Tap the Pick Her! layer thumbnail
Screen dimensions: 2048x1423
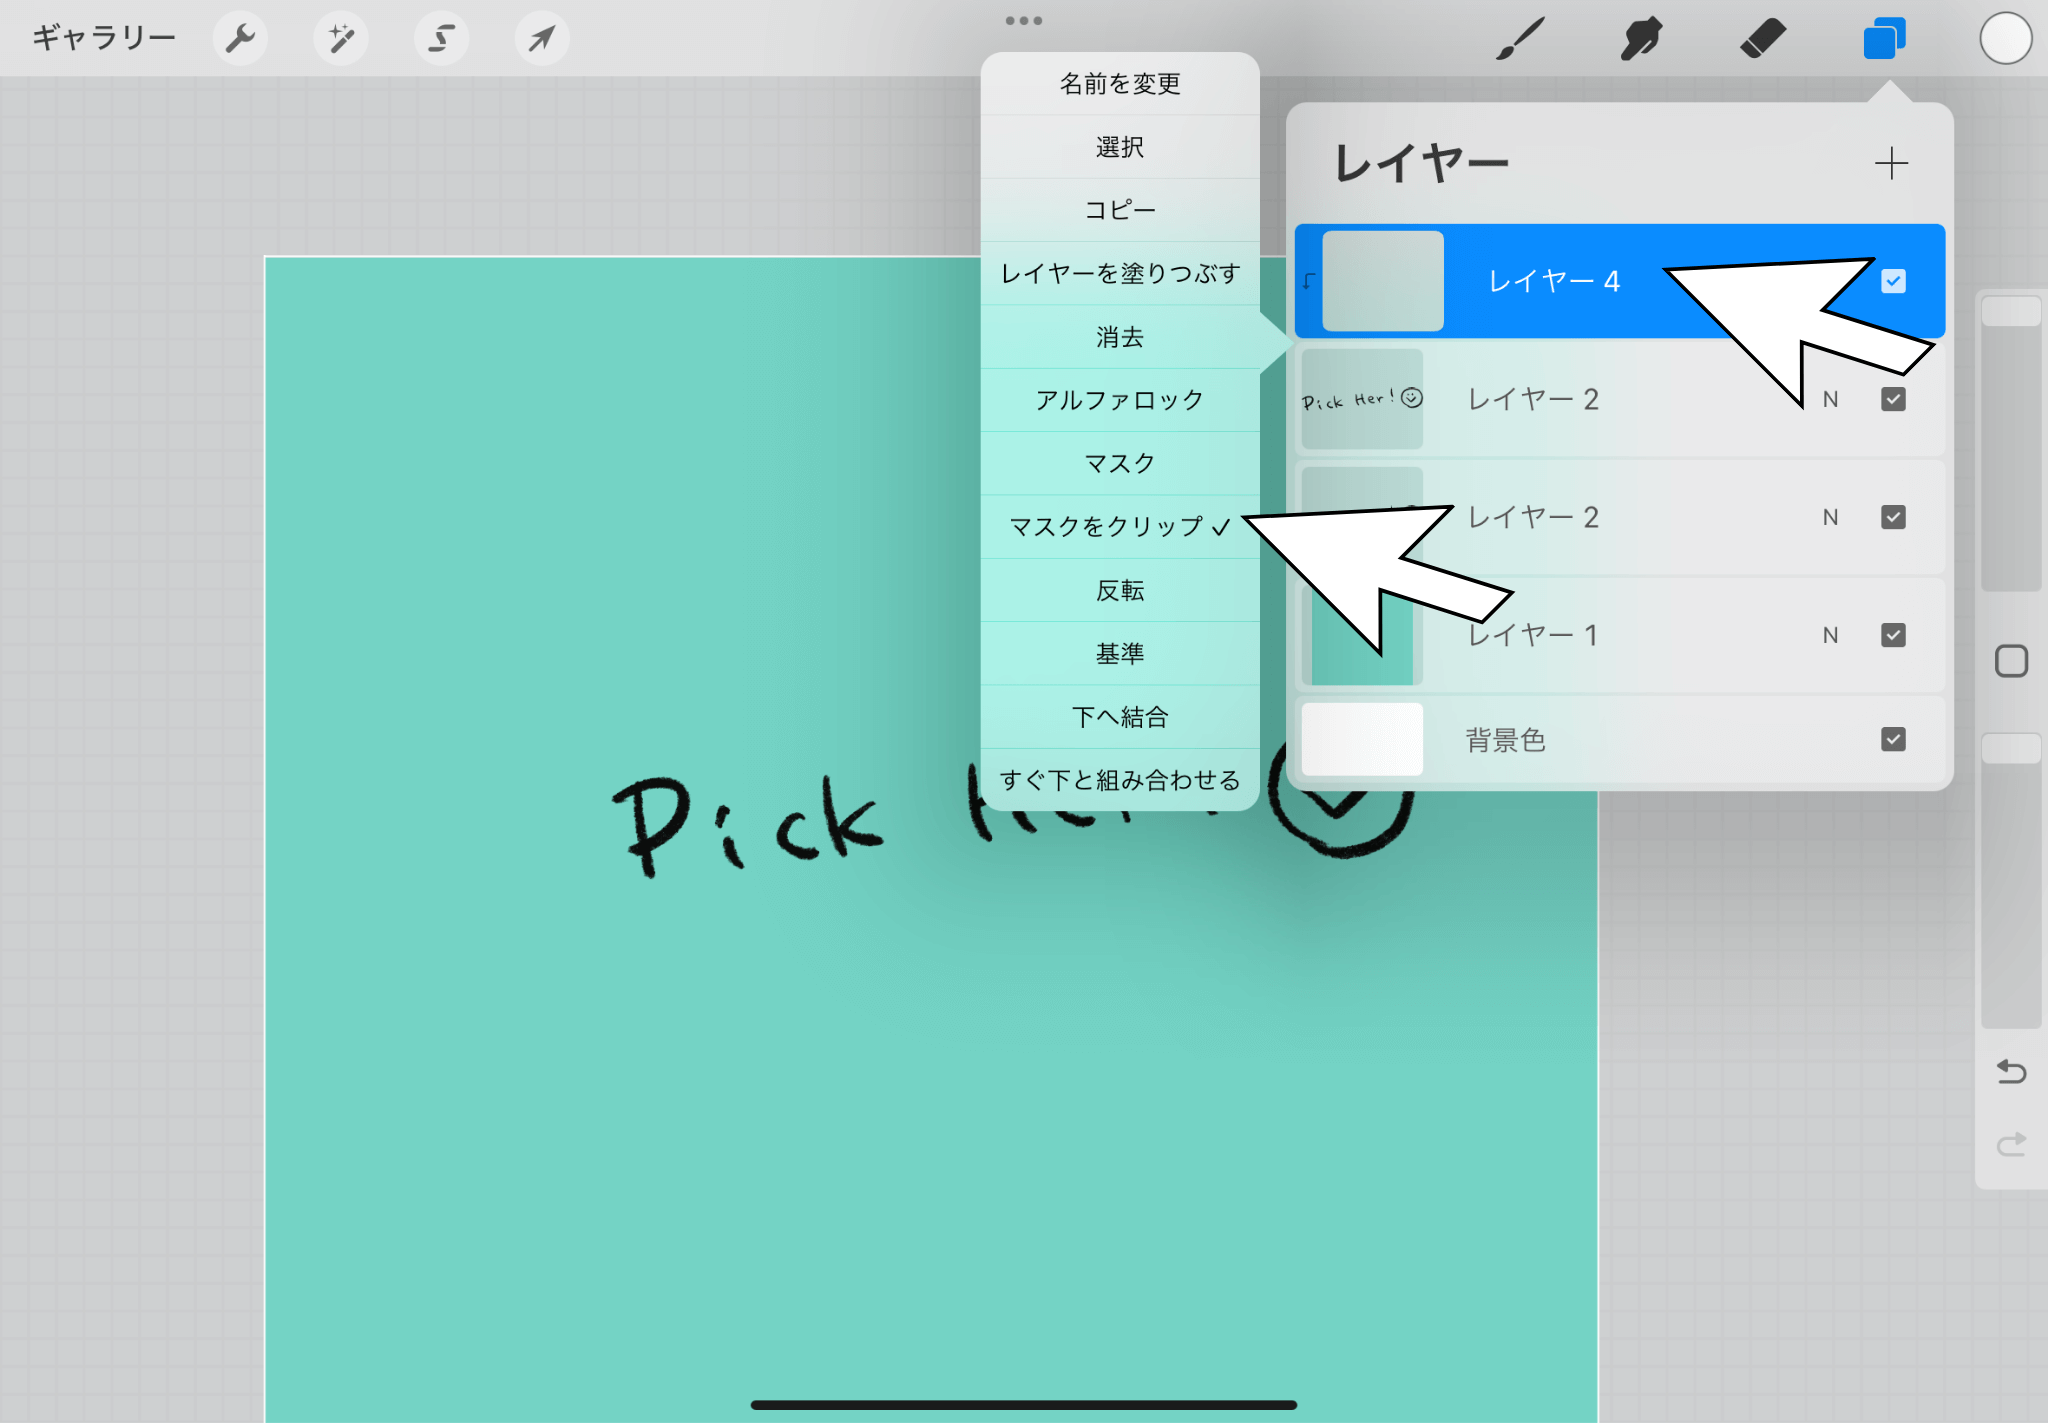point(1362,399)
